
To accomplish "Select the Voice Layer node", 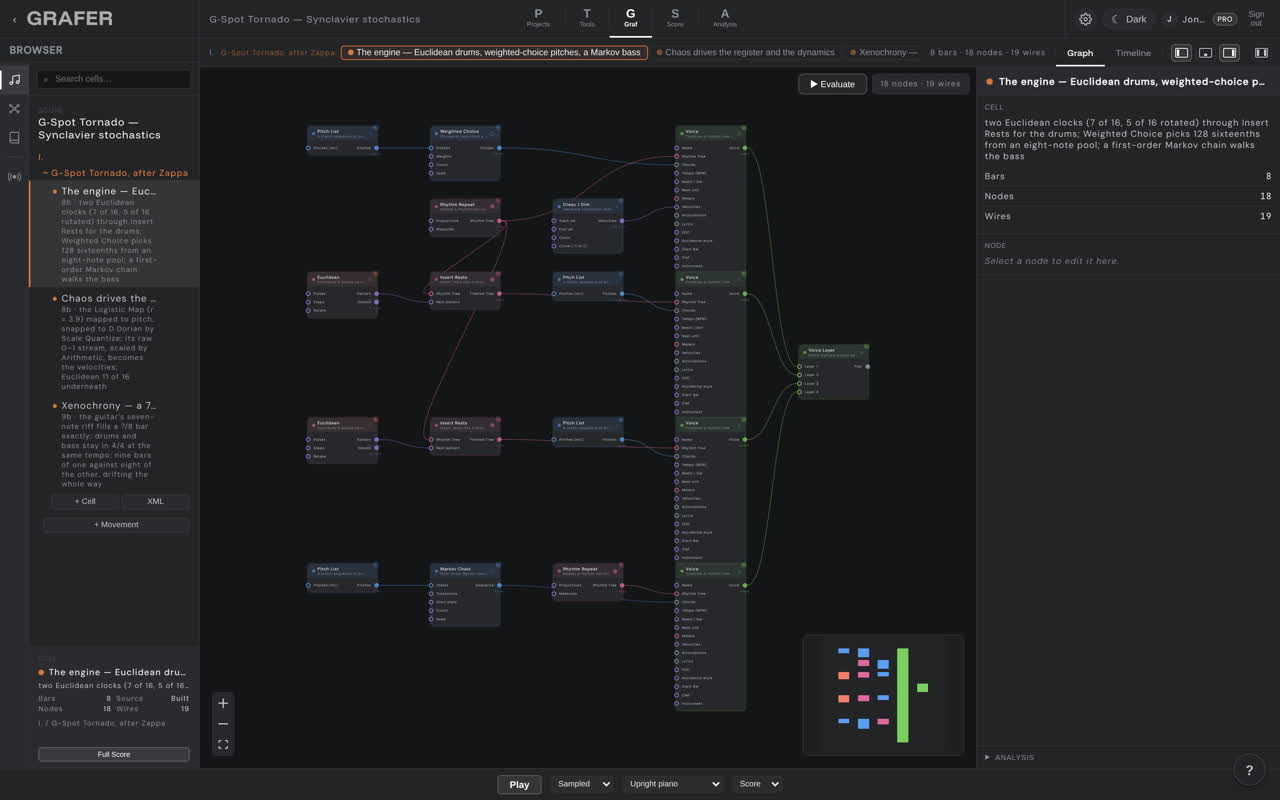I will (834, 371).
